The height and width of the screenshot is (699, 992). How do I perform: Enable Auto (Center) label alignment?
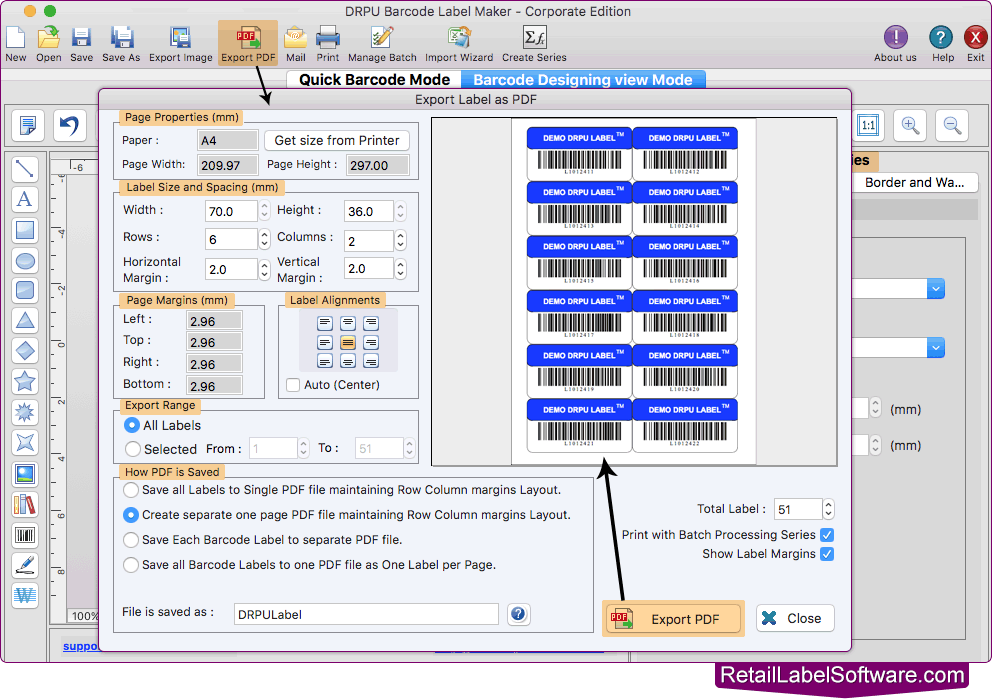293,384
